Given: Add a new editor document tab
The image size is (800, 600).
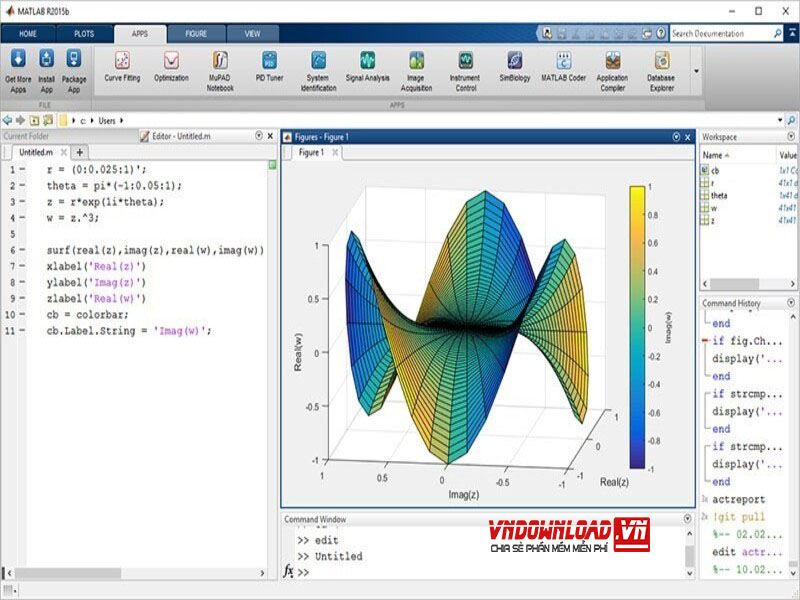Looking at the screenshot, I should [80, 152].
